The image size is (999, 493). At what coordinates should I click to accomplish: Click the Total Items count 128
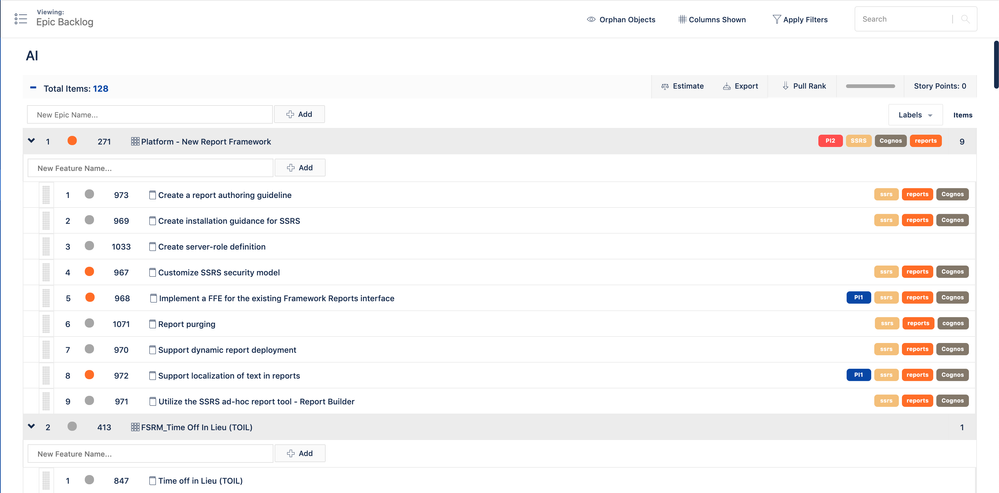(x=101, y=89)
